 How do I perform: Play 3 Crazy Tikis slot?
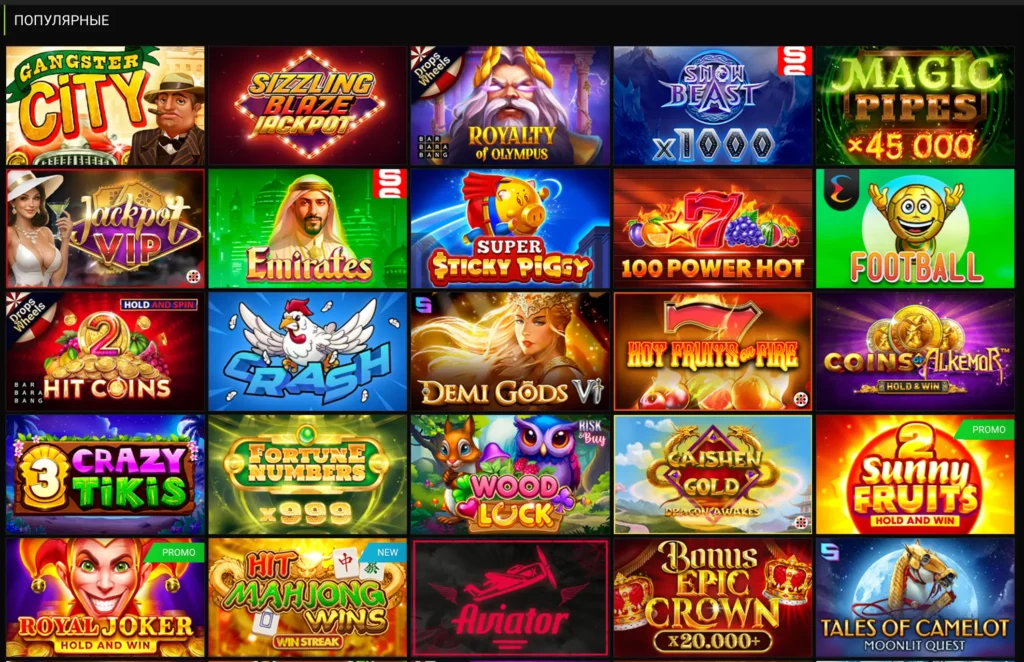(105, 475)
